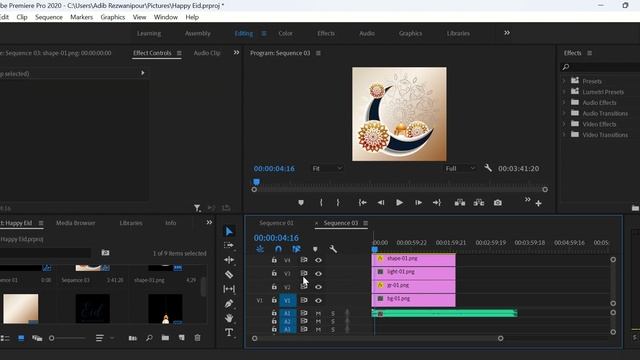640x360 pixels.
Task: Click the Extract button
Action: coord(479,202)
